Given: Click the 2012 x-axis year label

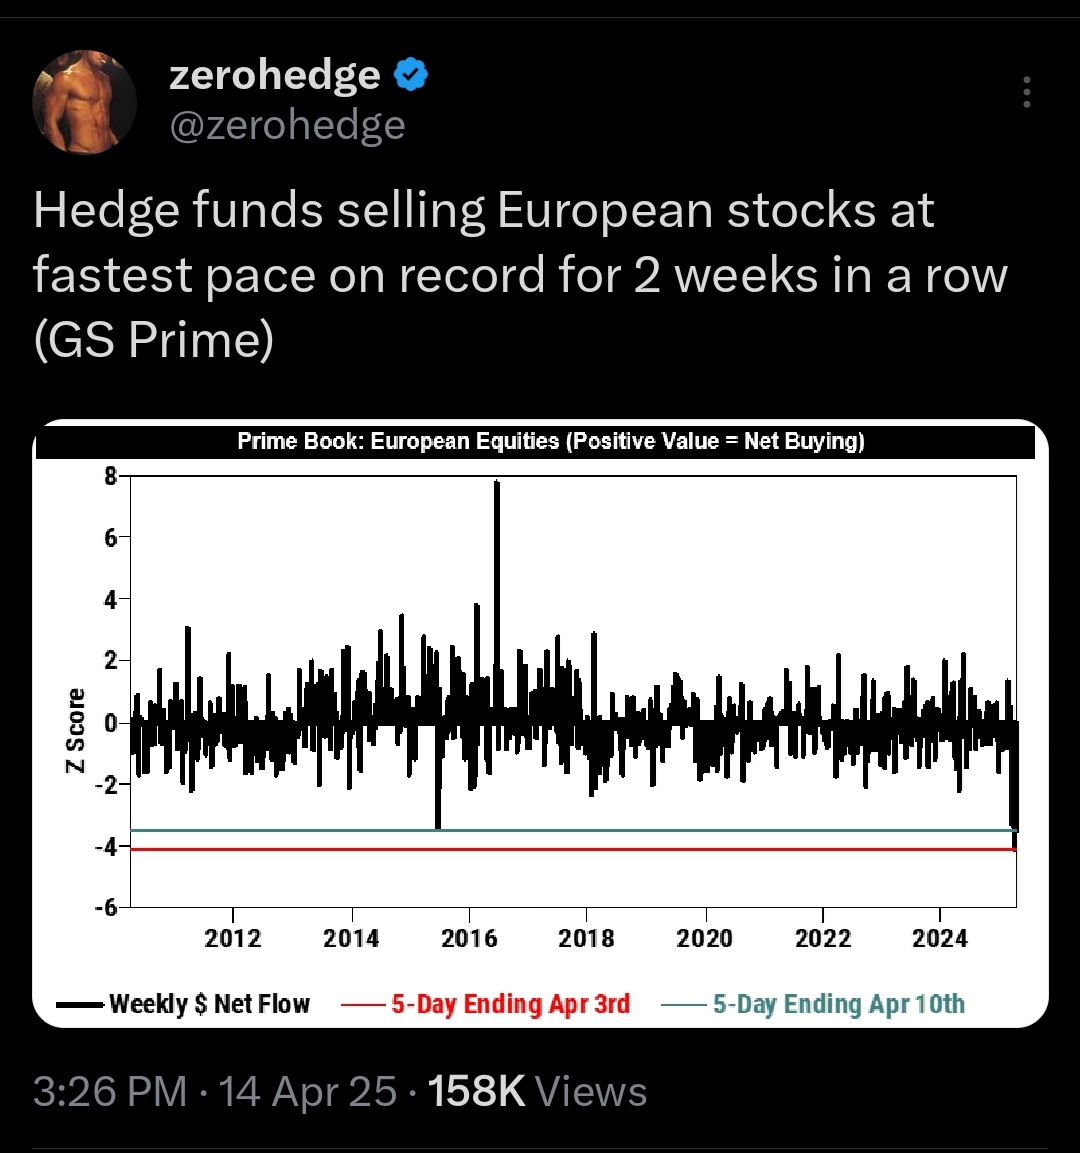Looking at the screenshot, I should (x=232, y=938).
